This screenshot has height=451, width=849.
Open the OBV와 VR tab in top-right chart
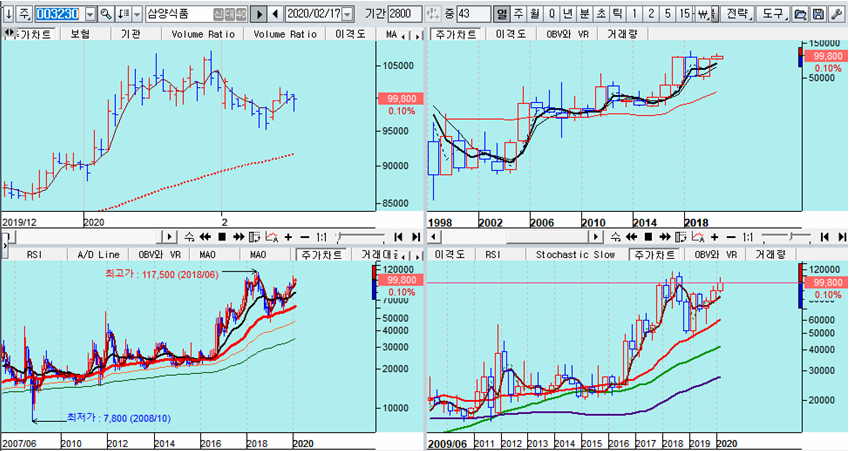567,34
